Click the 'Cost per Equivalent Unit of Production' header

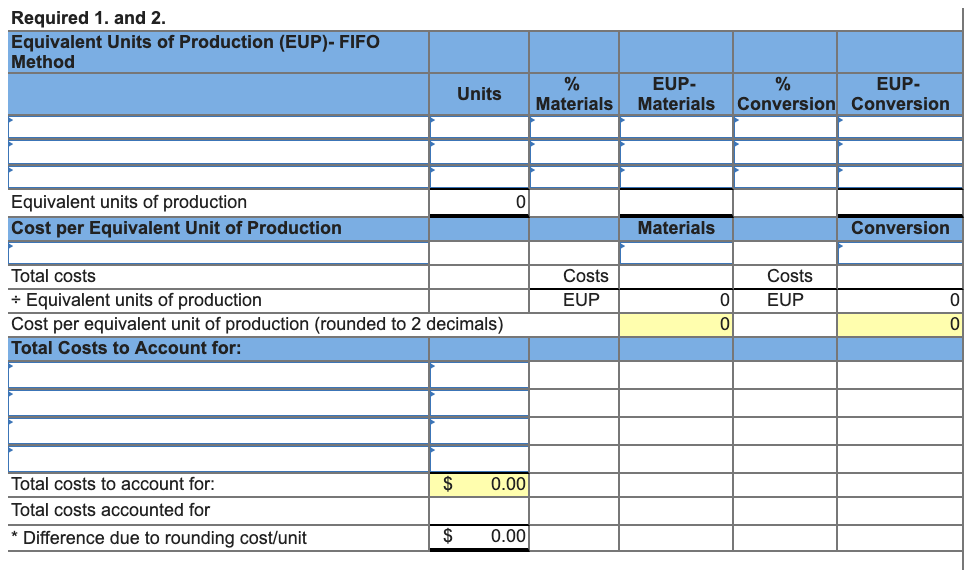[x=176, y=228]
